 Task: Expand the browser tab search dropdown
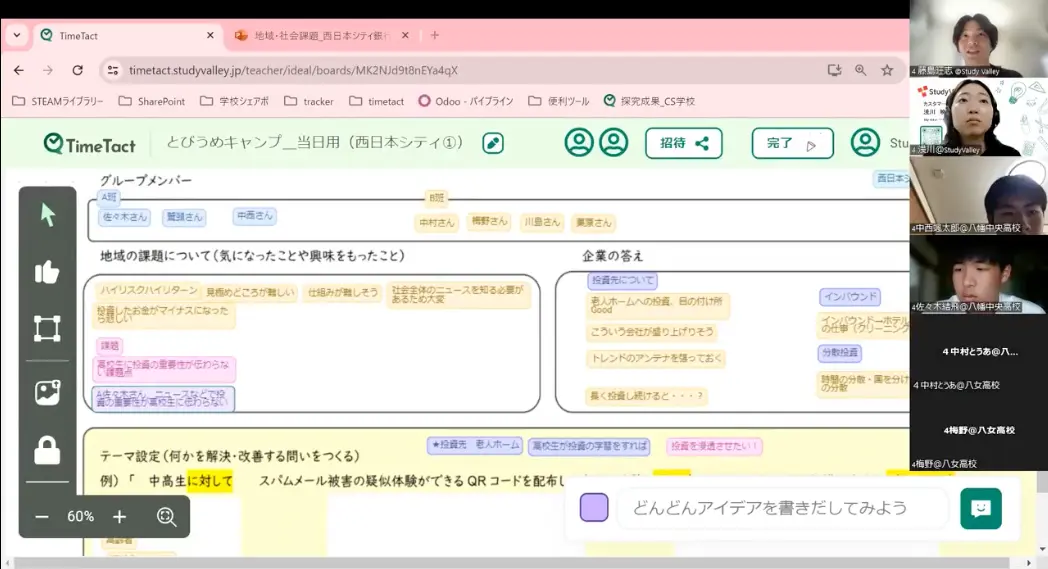[x=17, y=35]
